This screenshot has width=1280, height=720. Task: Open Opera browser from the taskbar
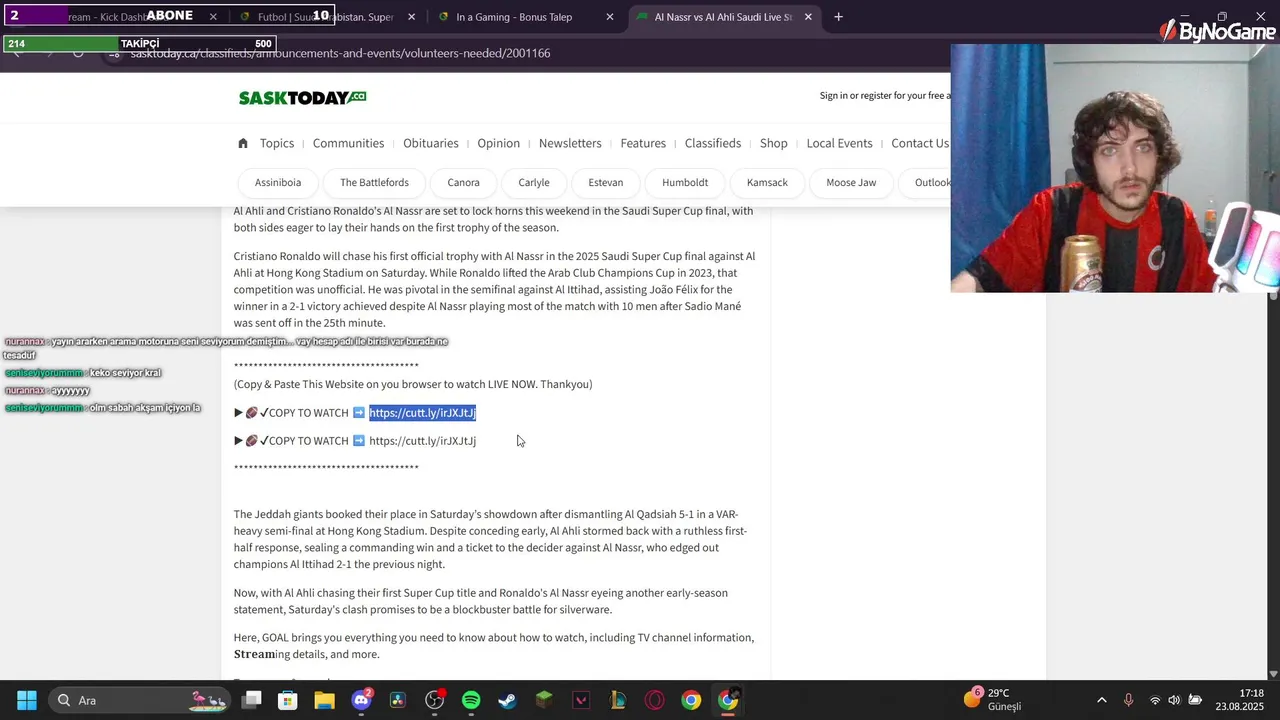point(654,700)
